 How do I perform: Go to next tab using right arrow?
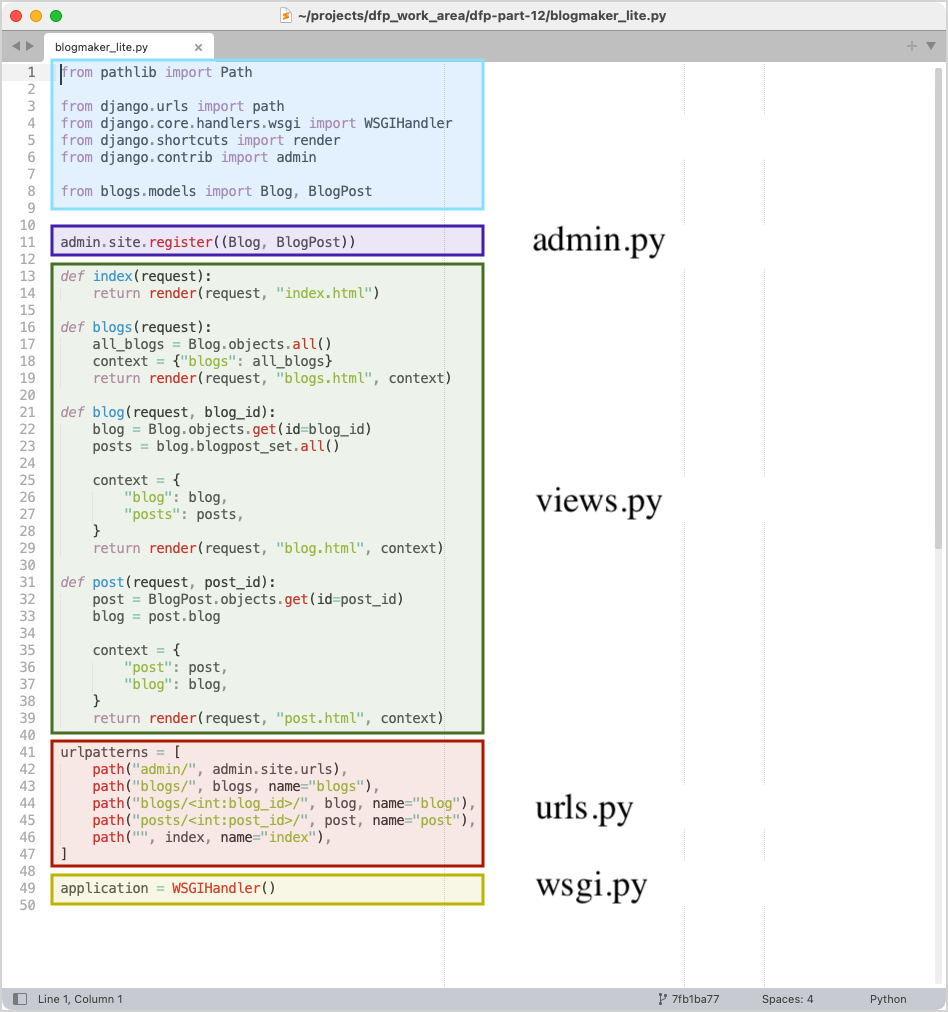pos(30,46)
